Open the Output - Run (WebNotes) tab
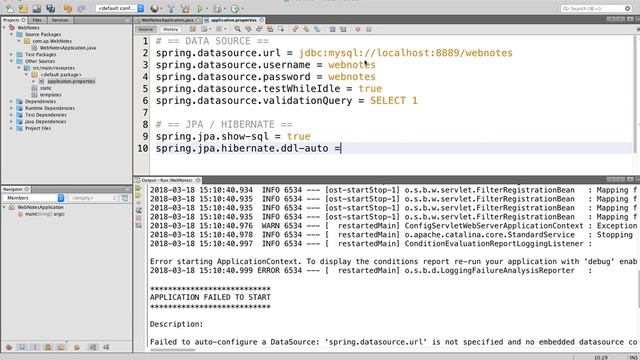Screen dimensions: 640x360 [167, 180]
